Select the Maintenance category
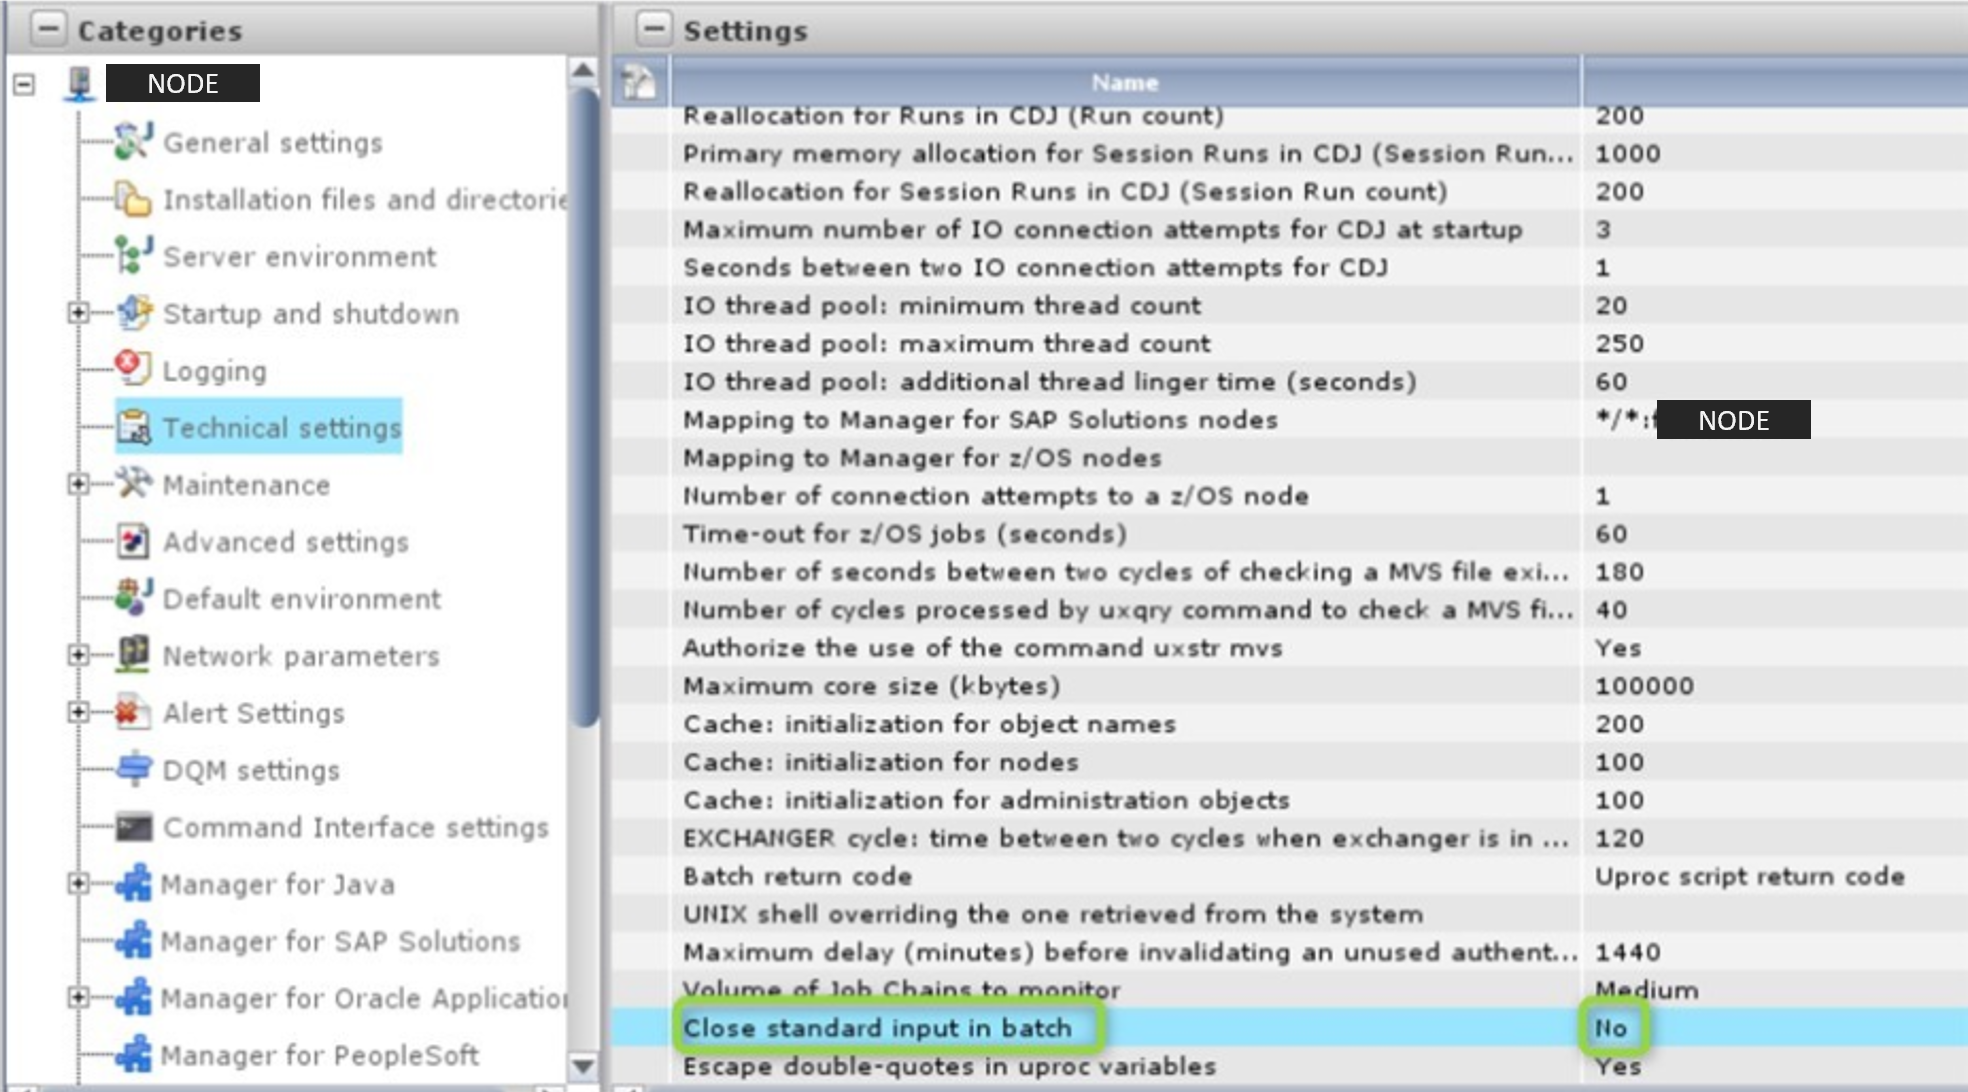1968x1092 pixels. (x=246, y=485)
